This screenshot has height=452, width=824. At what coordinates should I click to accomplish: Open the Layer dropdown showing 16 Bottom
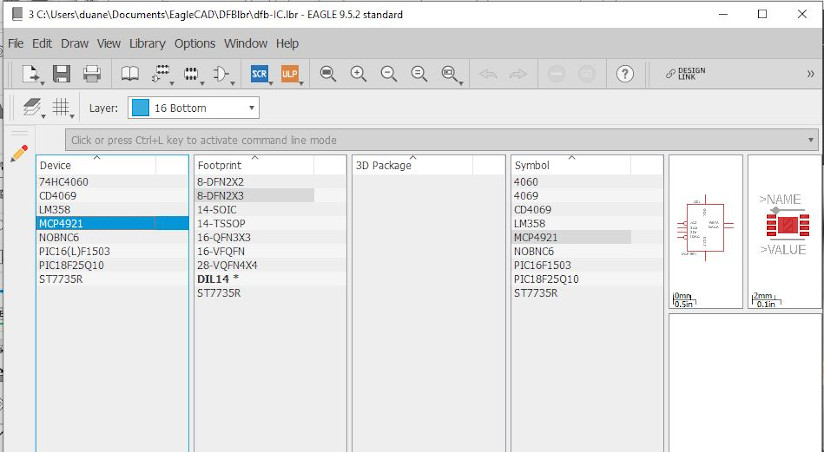(x=193, y=108)
